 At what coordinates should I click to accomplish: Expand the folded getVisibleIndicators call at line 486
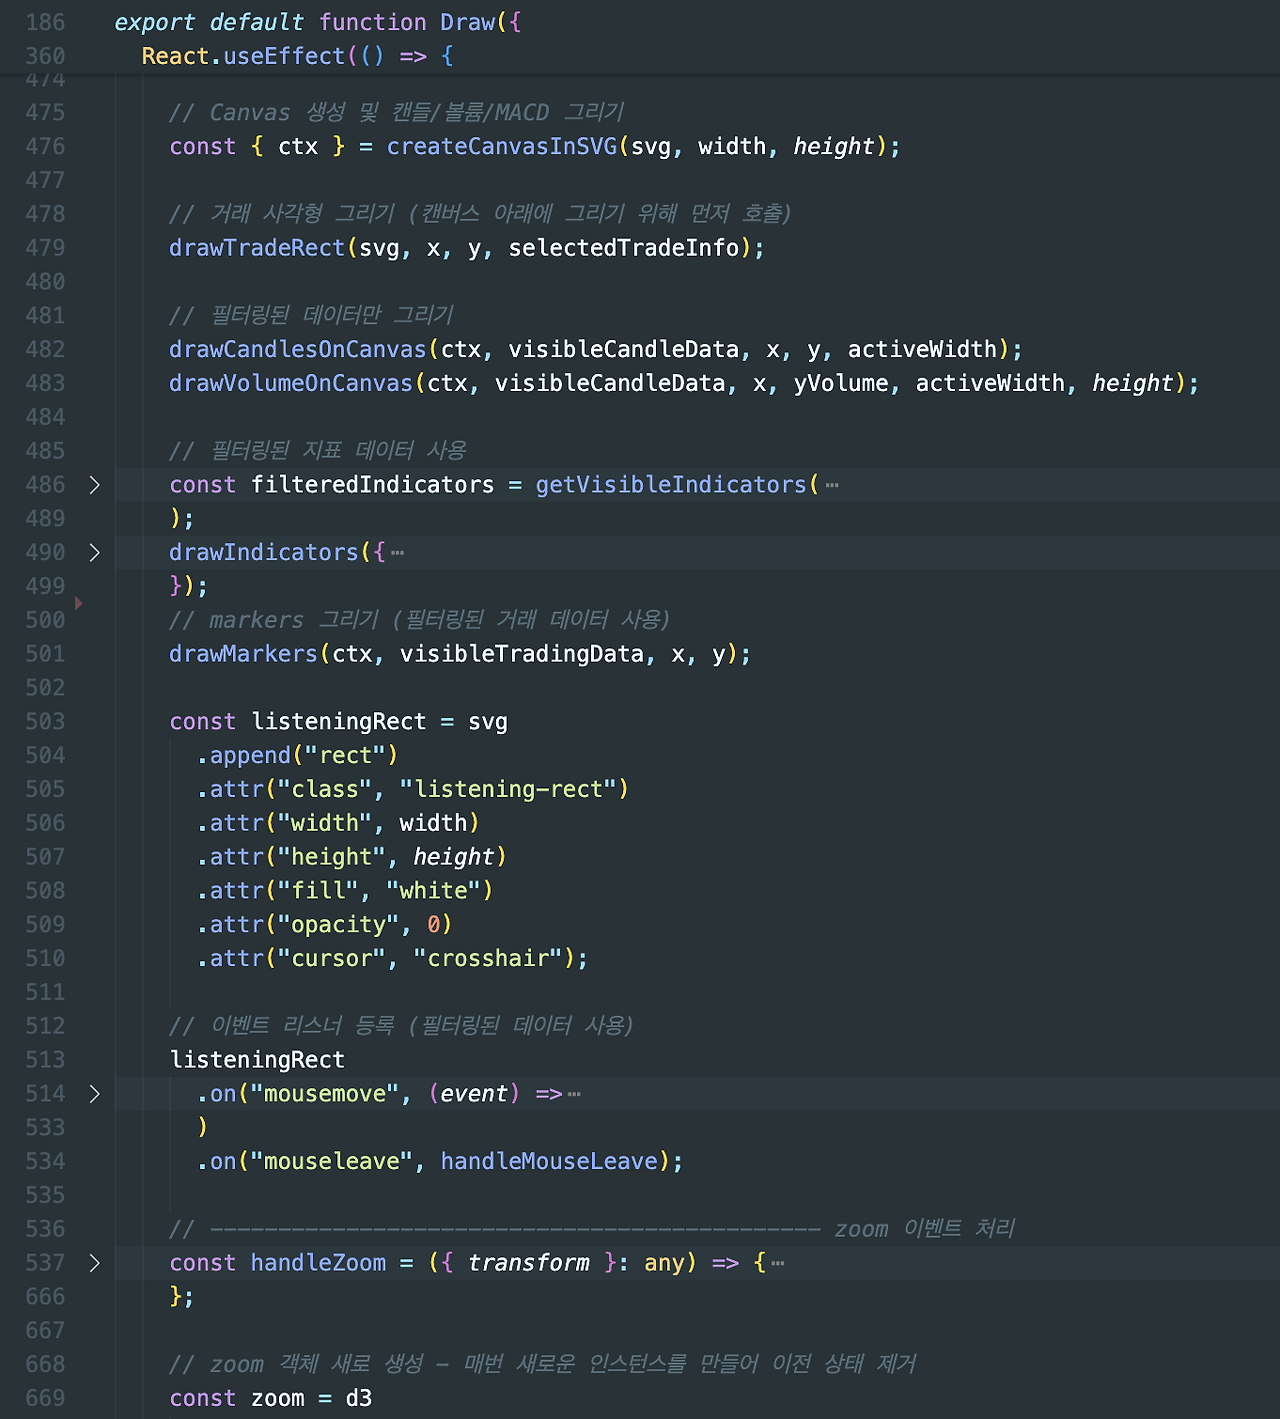[x=94, y=485]
